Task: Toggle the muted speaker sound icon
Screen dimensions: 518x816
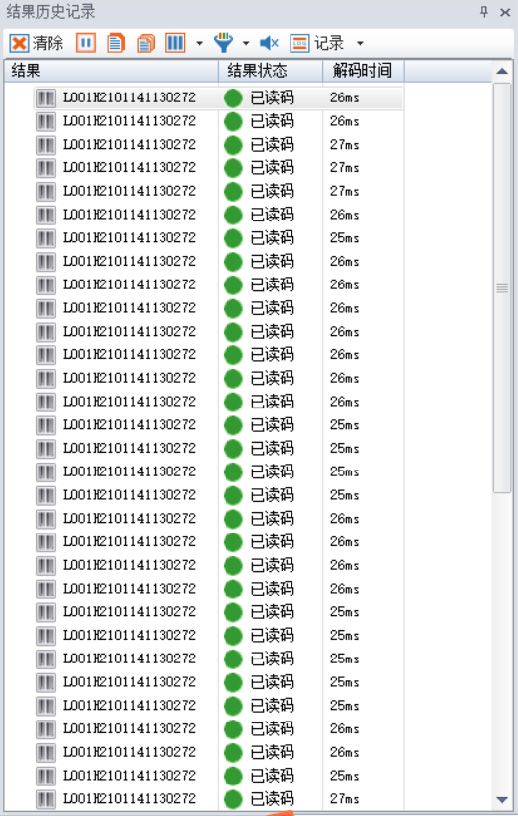Action: point(269,43)
